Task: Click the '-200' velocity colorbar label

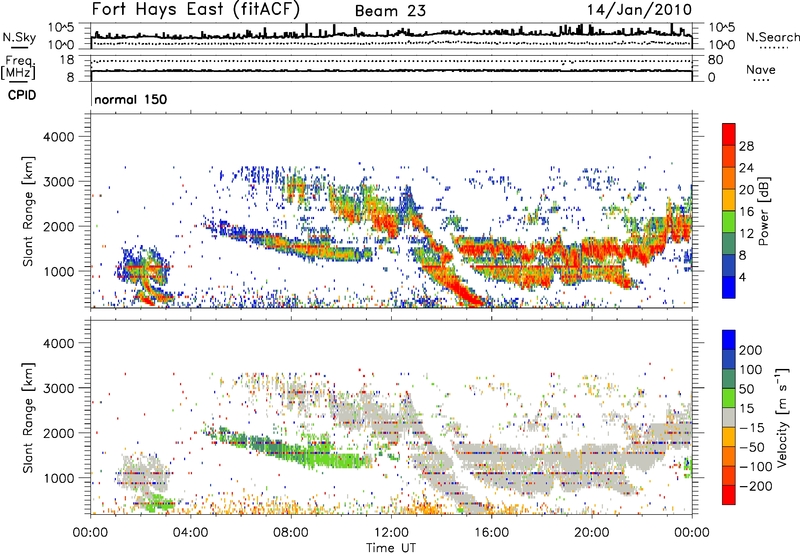Action: point(755,487)
